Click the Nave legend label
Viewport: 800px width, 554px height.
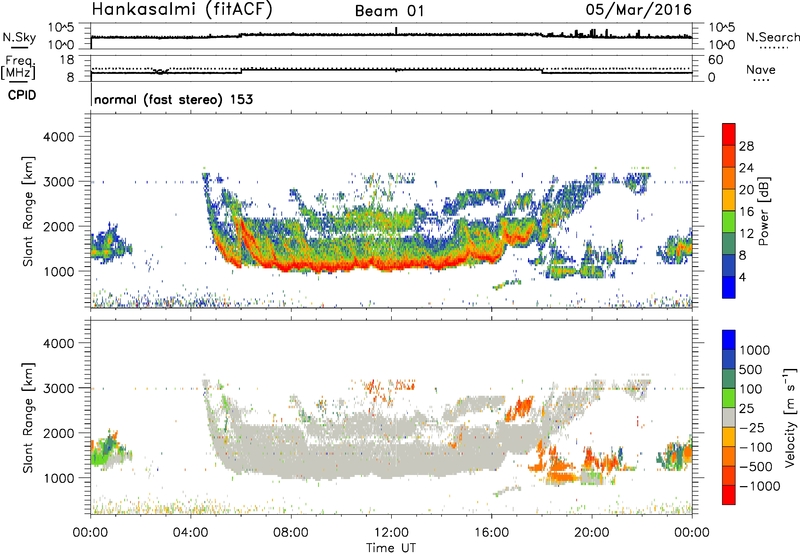click(761, 69)
